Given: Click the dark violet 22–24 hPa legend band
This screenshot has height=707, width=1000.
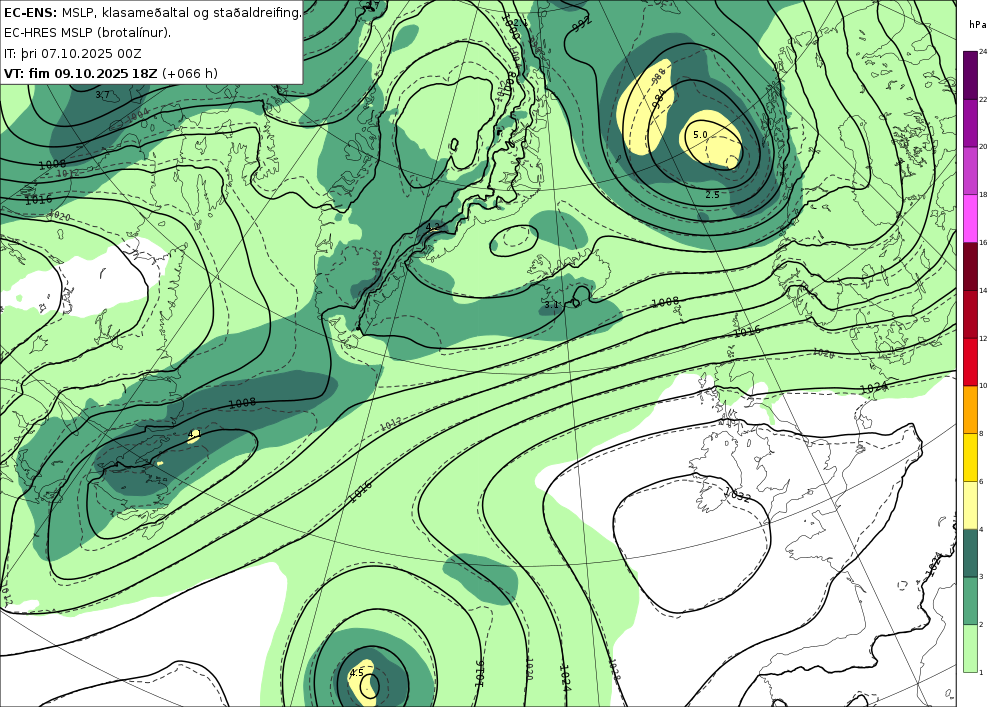Looking at the screenshot, I should pyautogui.click(x=970, y=75).
